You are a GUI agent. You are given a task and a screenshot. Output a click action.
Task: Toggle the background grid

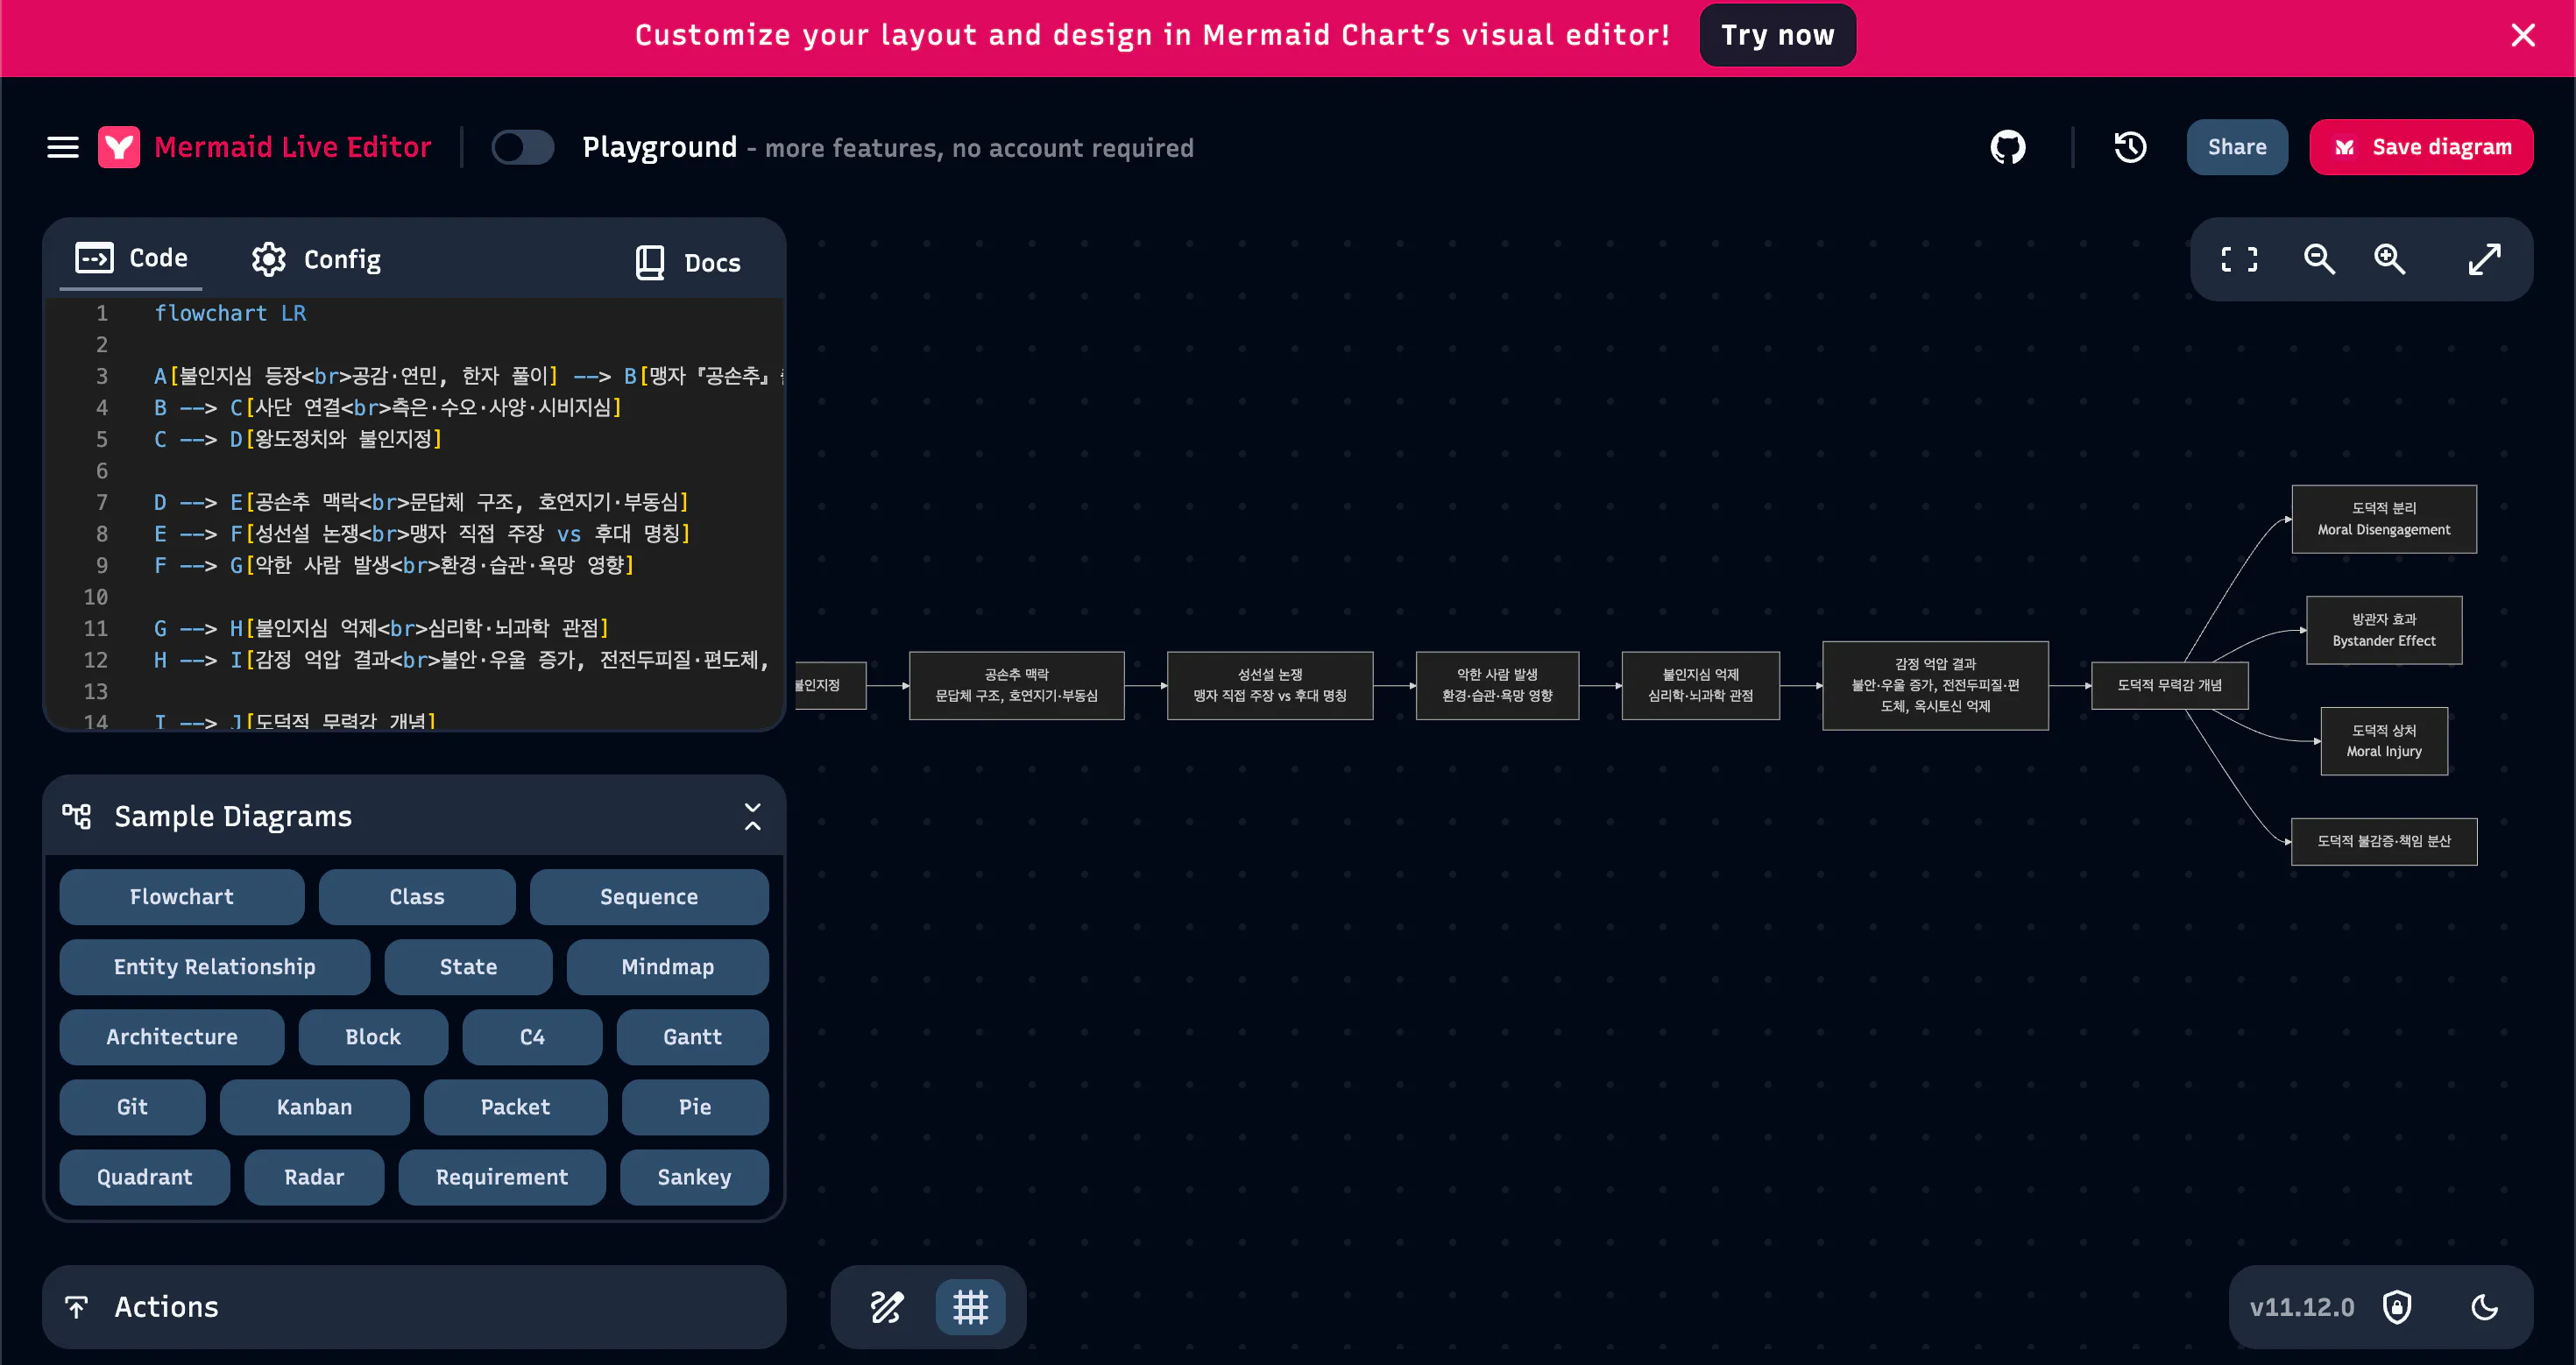coord(970,1306)
